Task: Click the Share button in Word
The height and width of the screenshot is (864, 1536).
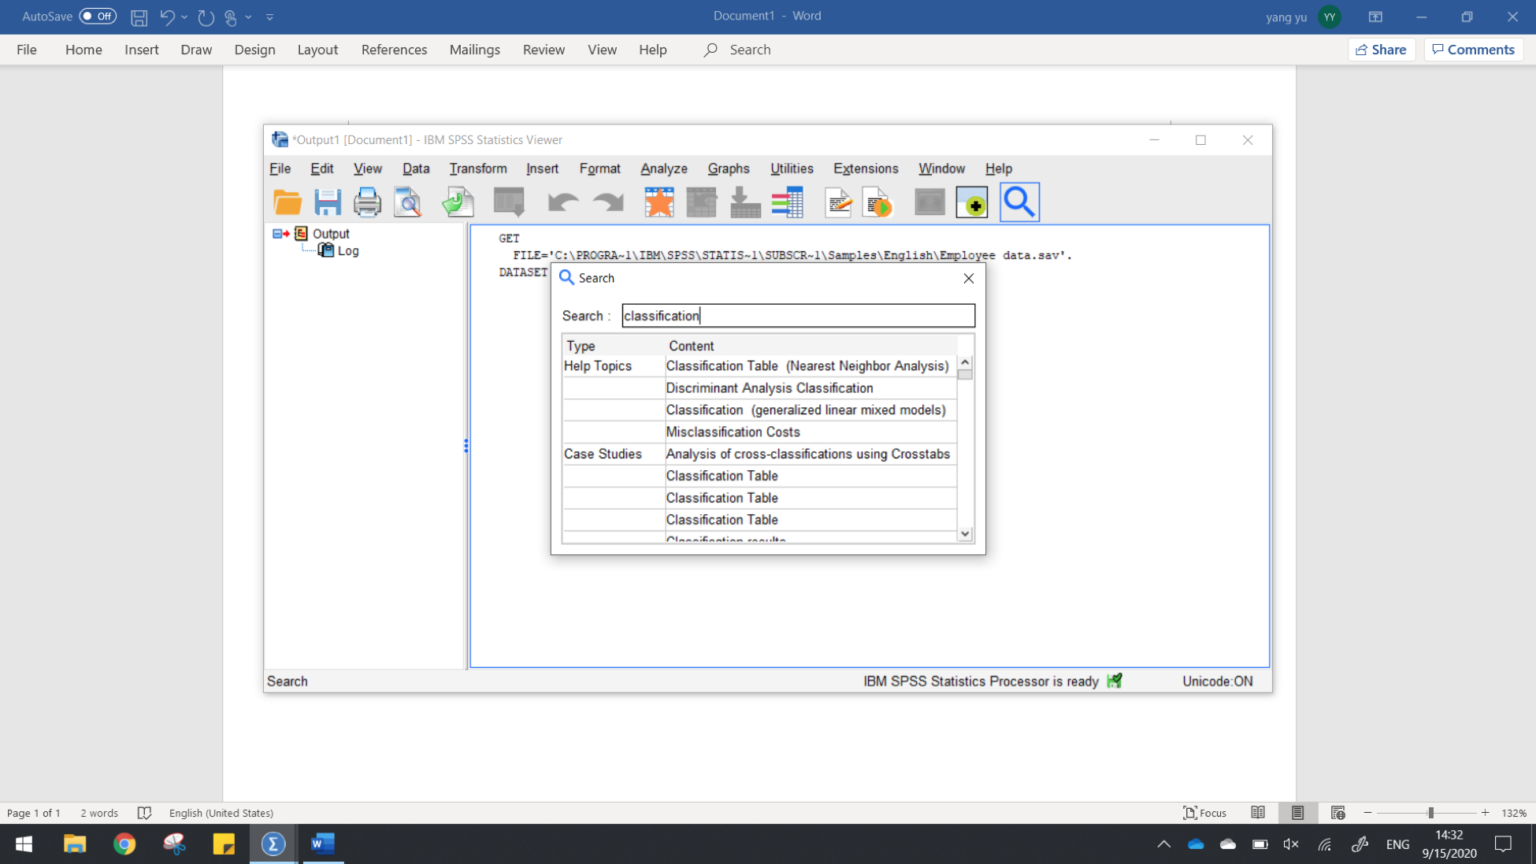Action: [x=1381, y=49]
